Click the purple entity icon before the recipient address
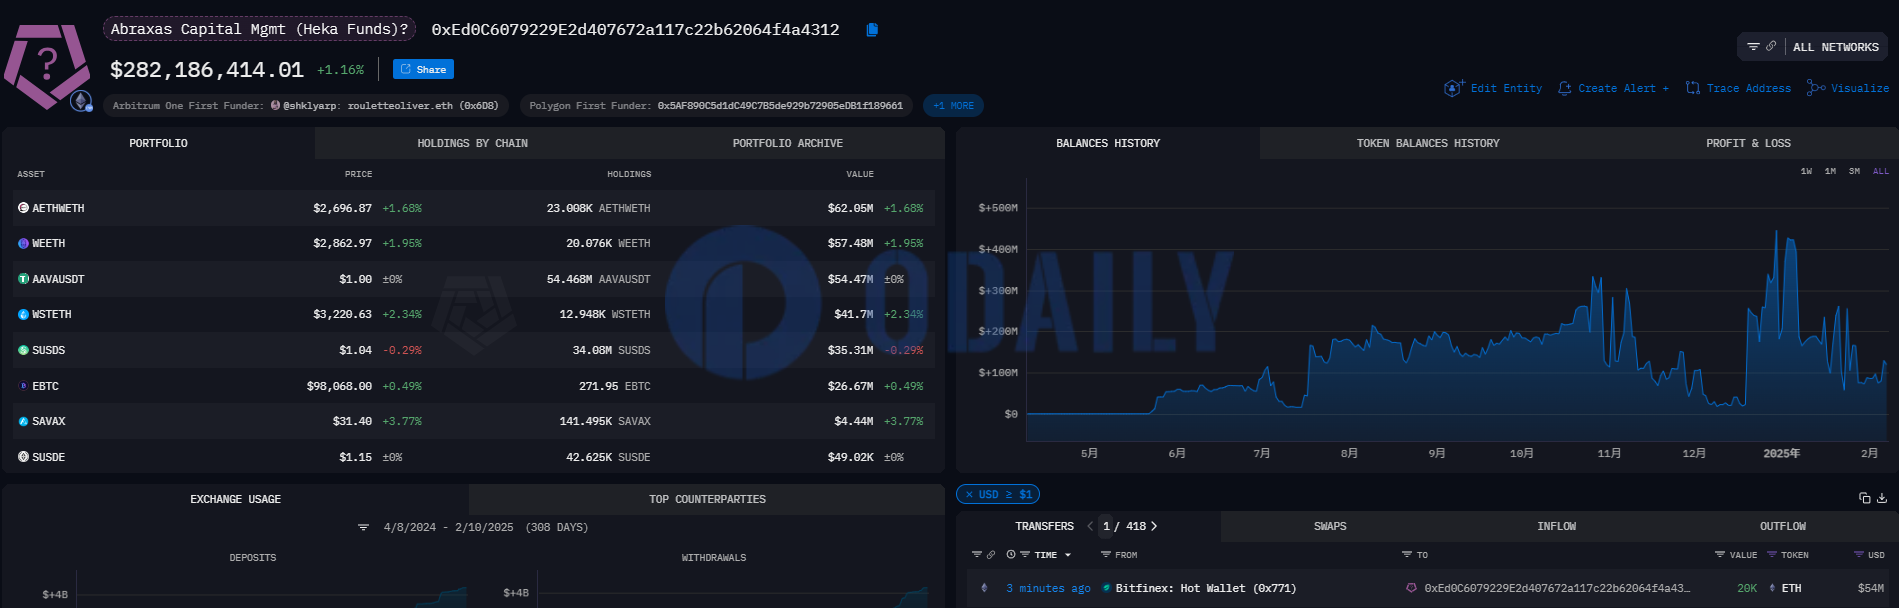This screenshot has height=608, width=1899. tap(1411, 588)
